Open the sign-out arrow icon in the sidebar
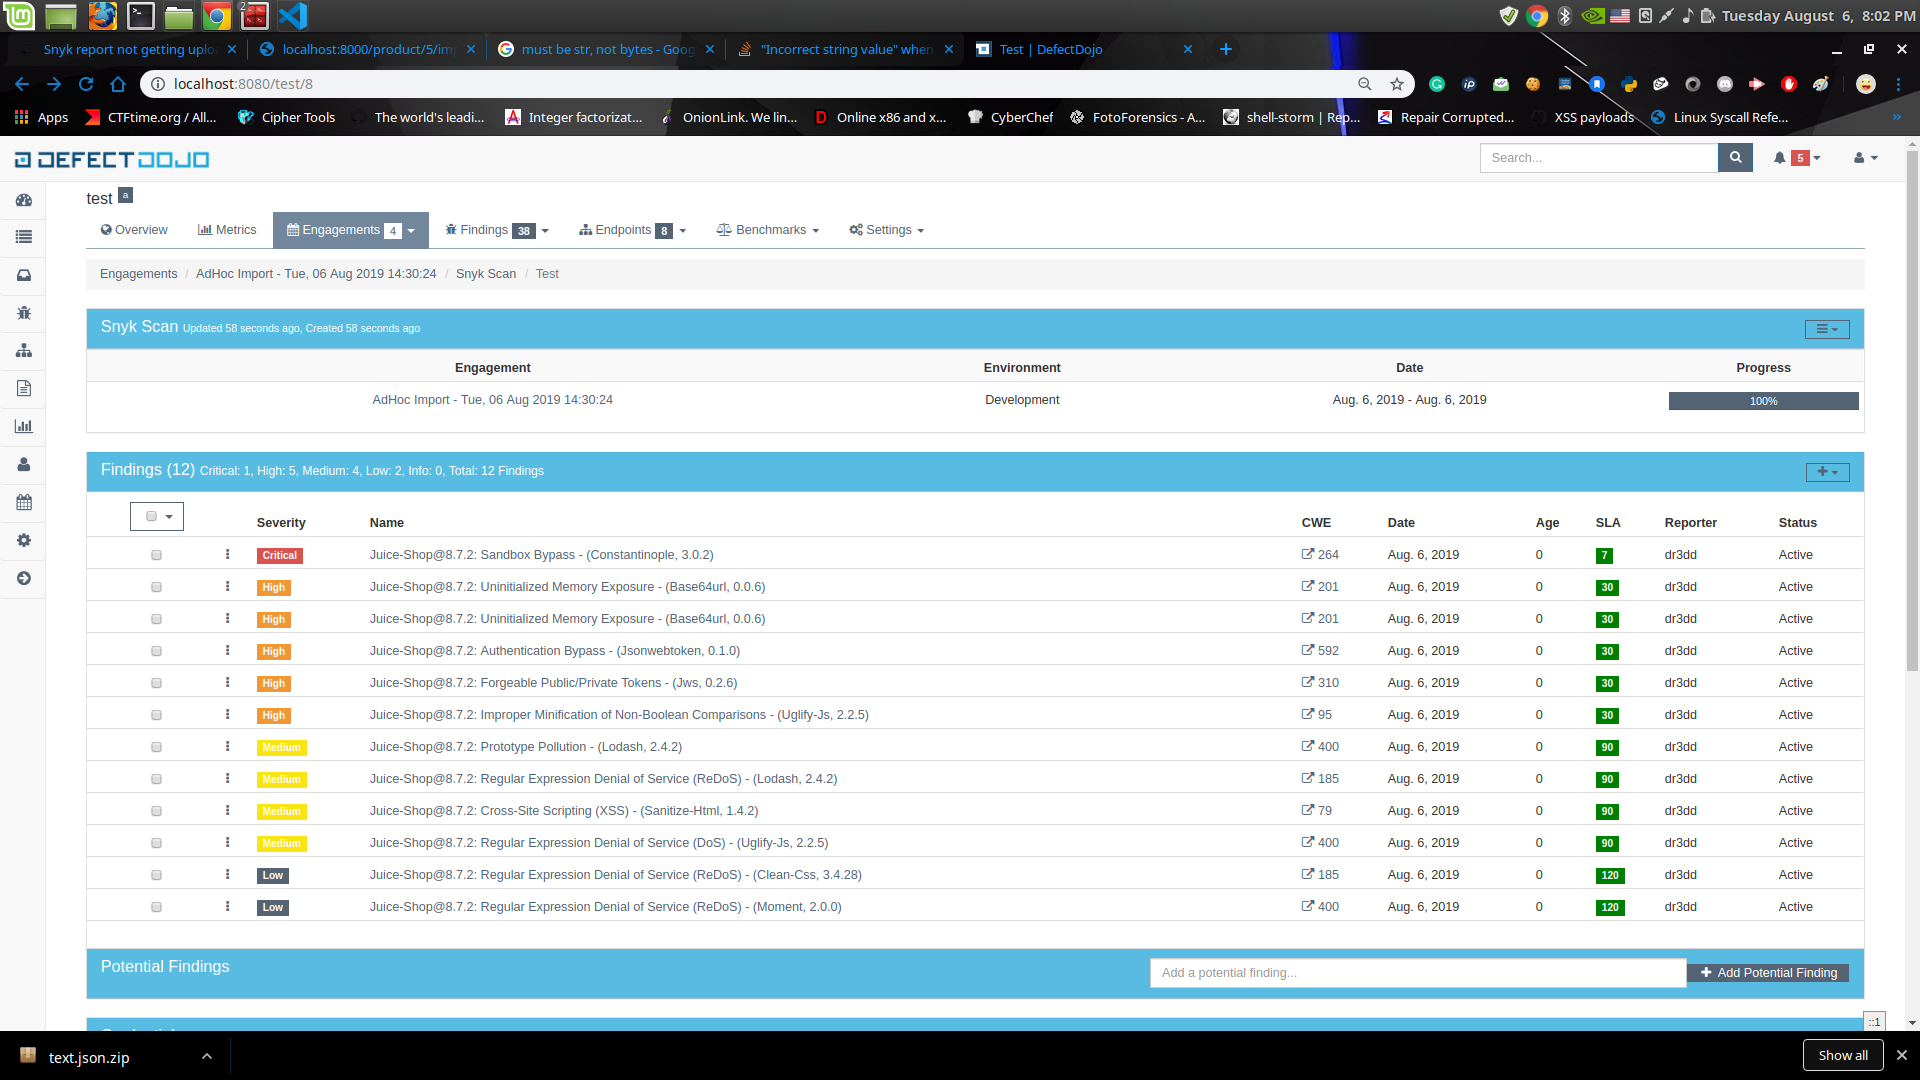Image resolution: width=1920 pixels, height=1080 pixels. point(23,578)
